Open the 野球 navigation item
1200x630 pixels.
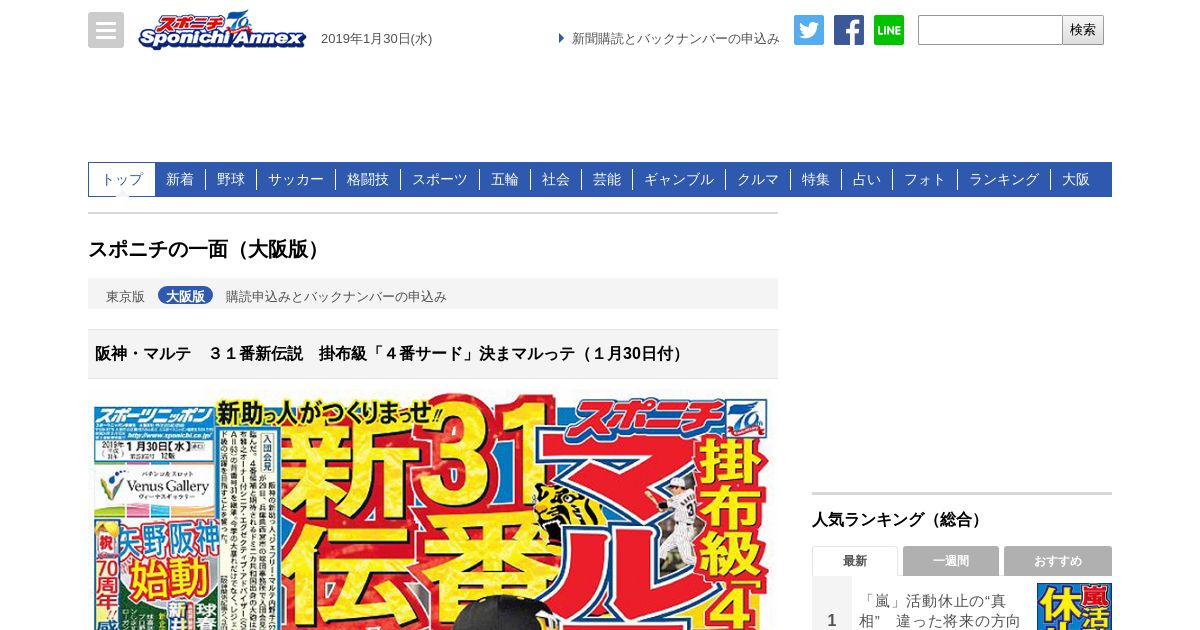[x=231, y=179]
